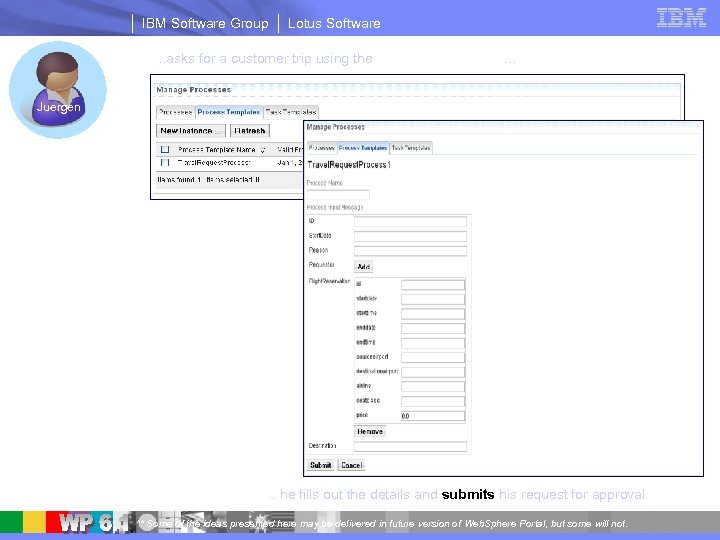Click the airline input field
720x540 pixels.
(433, 387)
